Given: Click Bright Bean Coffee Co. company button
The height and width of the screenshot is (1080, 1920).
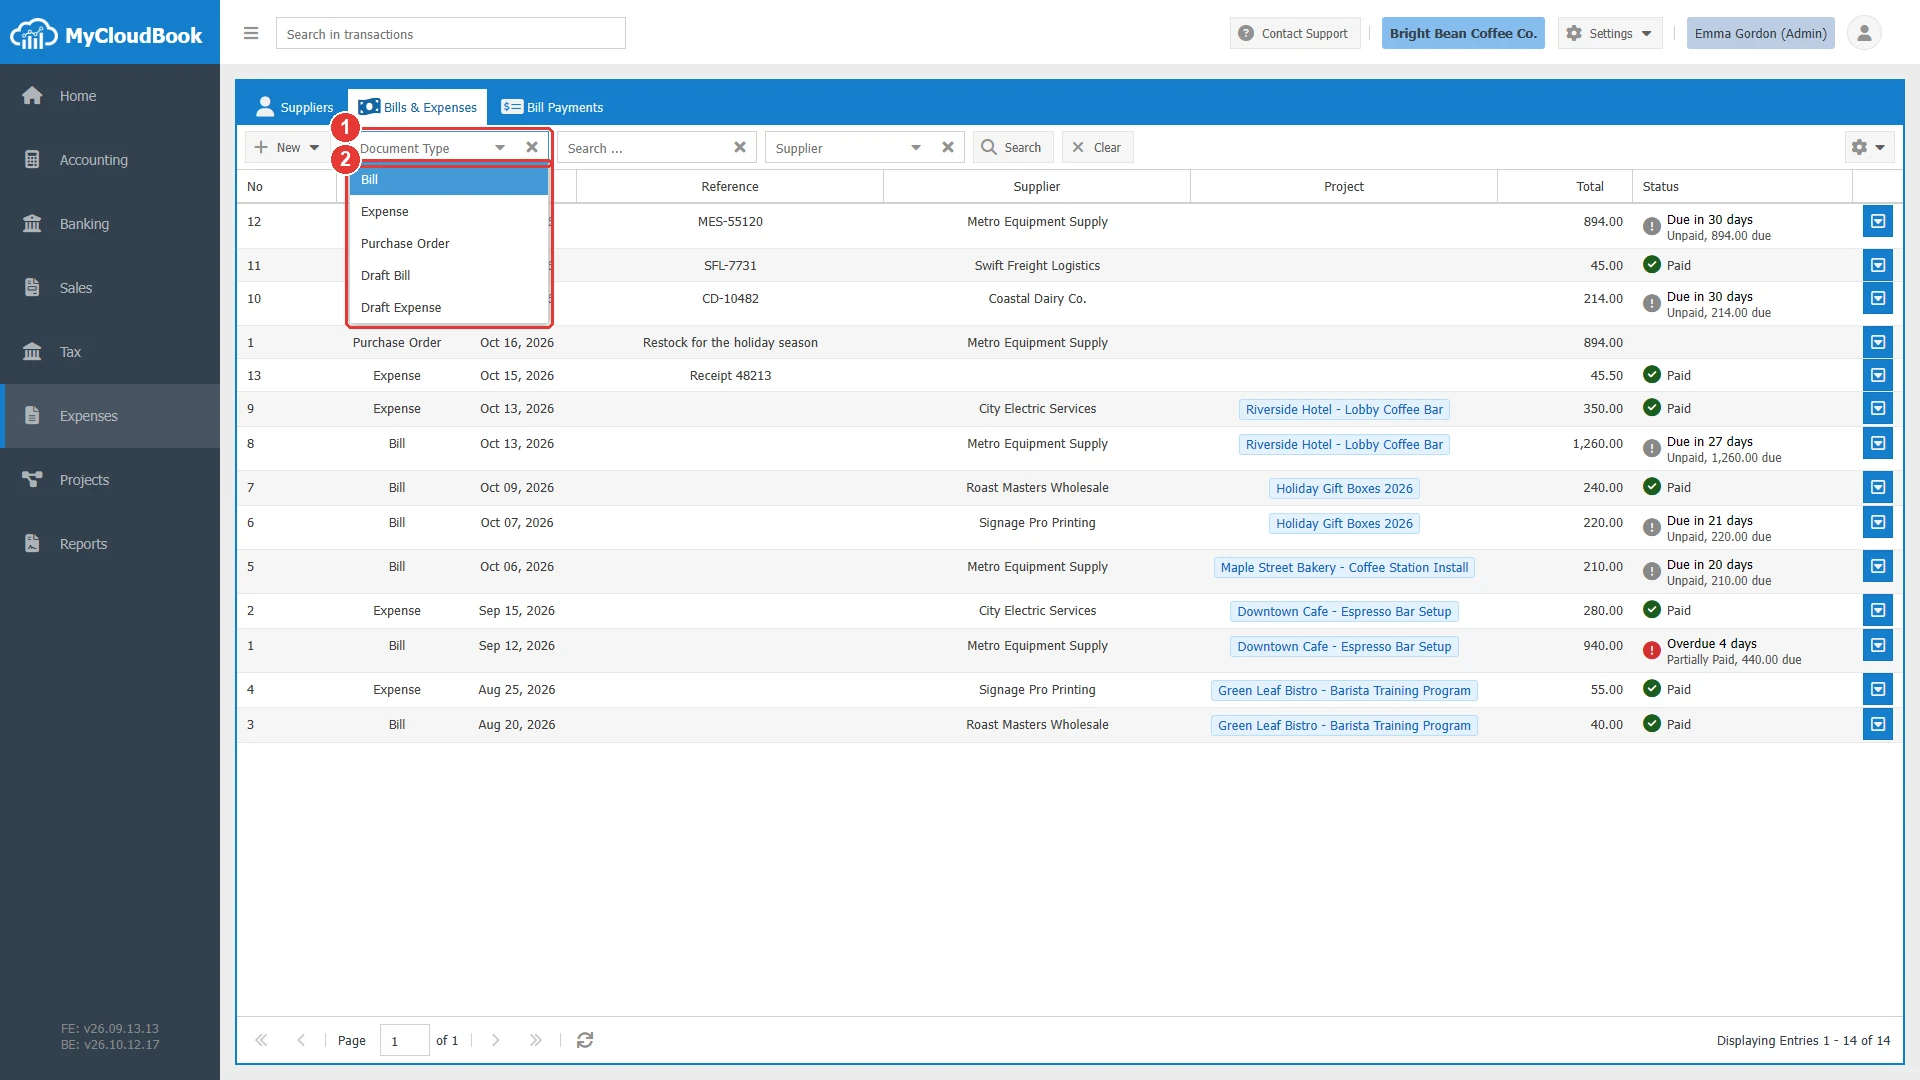Looking at the screenshot, I should point(1463,33).
